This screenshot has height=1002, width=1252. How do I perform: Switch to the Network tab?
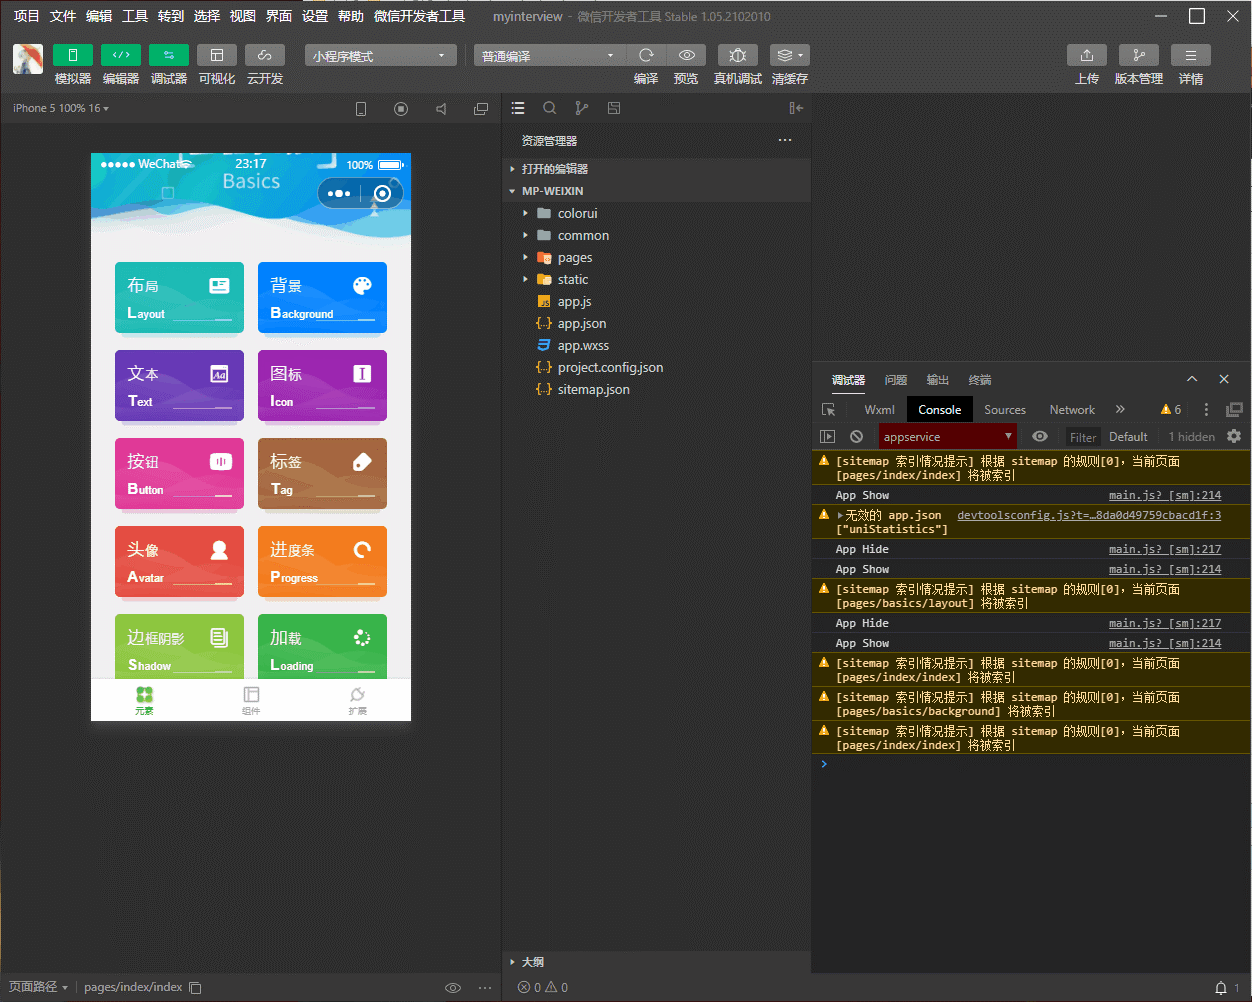pos(1072,410)
